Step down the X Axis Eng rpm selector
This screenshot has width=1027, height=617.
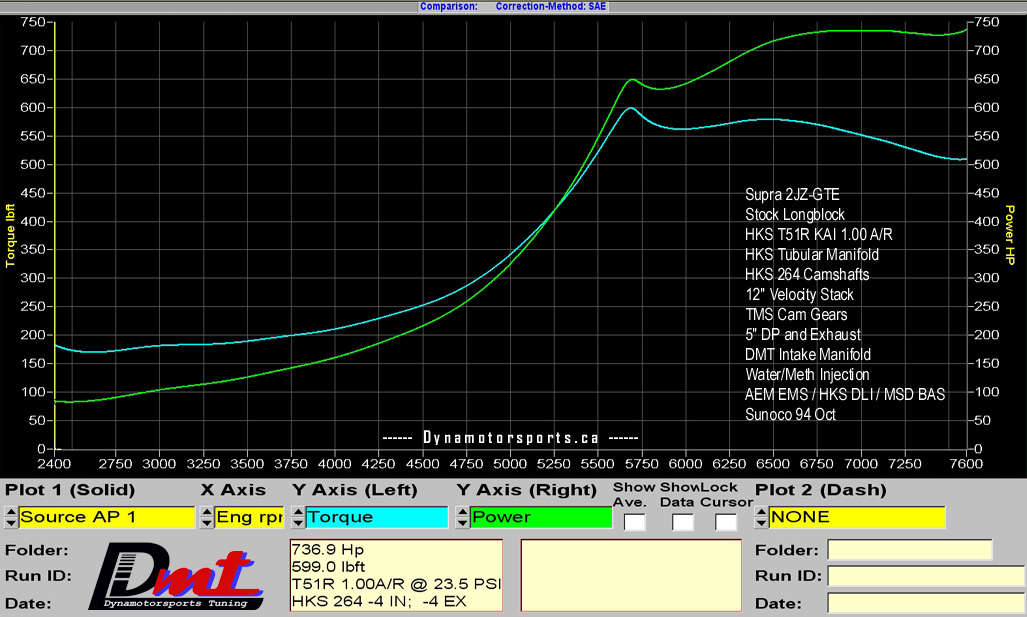[207, 523]
